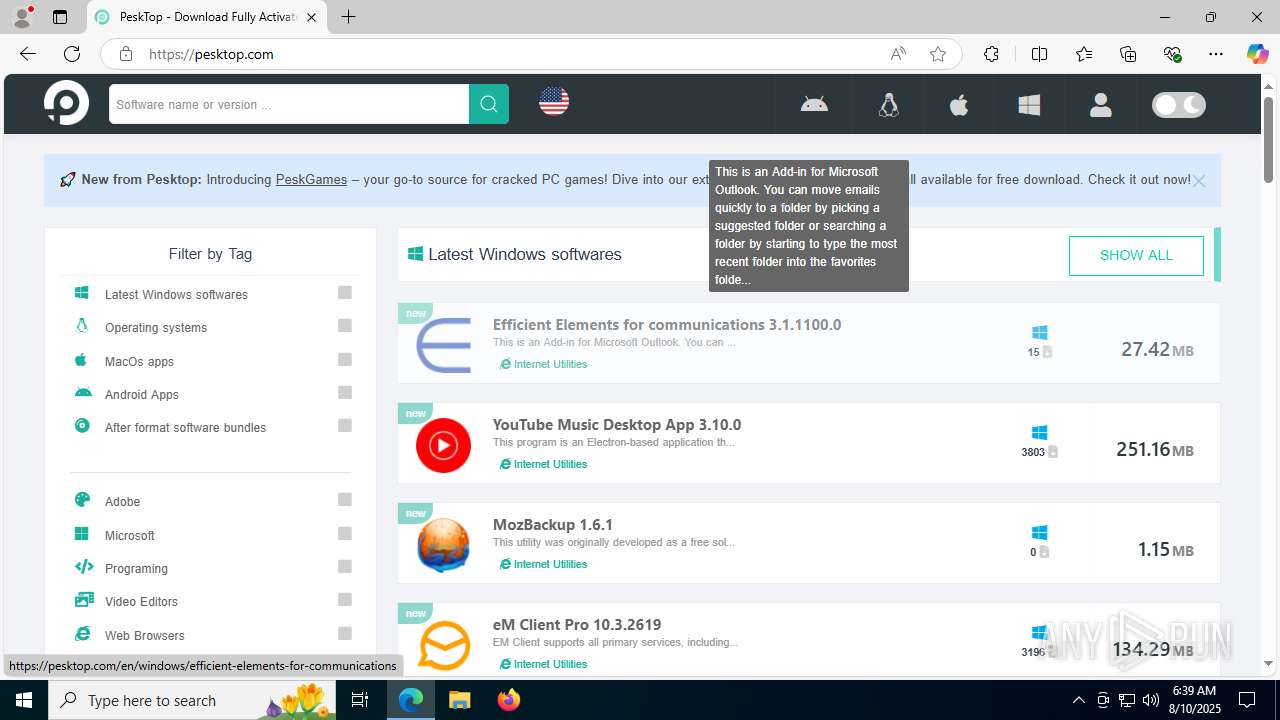Screen dimensions: 1280x720
Task: Click the Efficient Elements blue E thumbnail
Action: click(x=443, y=345)
